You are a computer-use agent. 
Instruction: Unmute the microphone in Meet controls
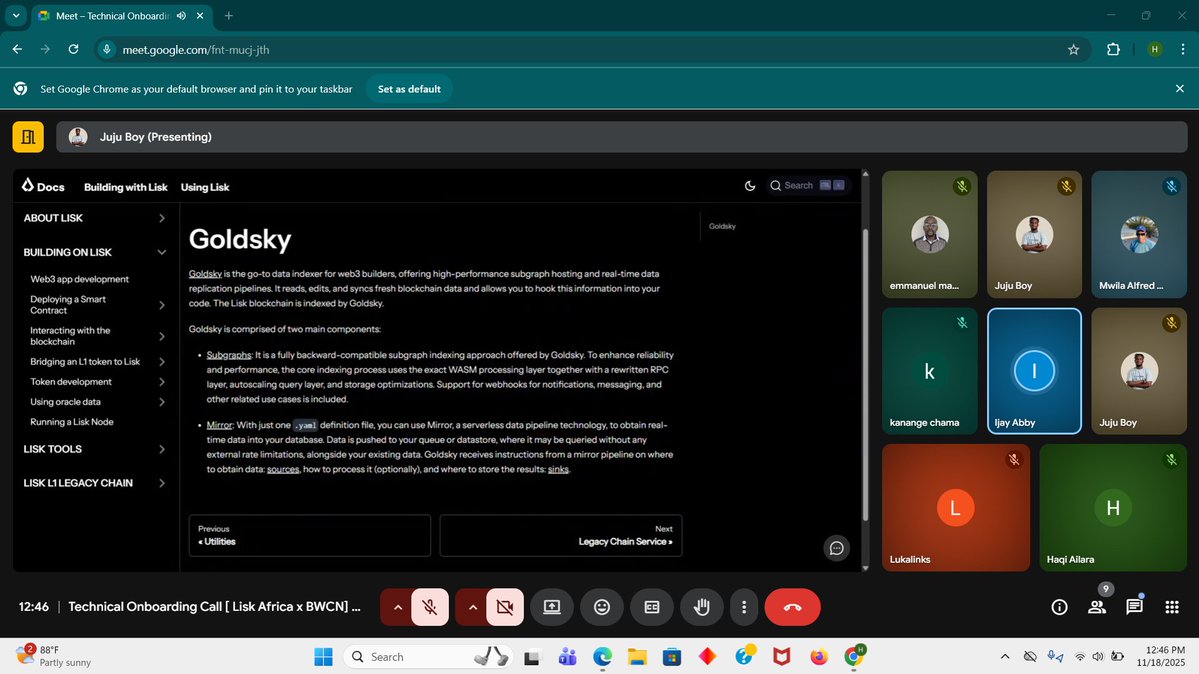430,607
